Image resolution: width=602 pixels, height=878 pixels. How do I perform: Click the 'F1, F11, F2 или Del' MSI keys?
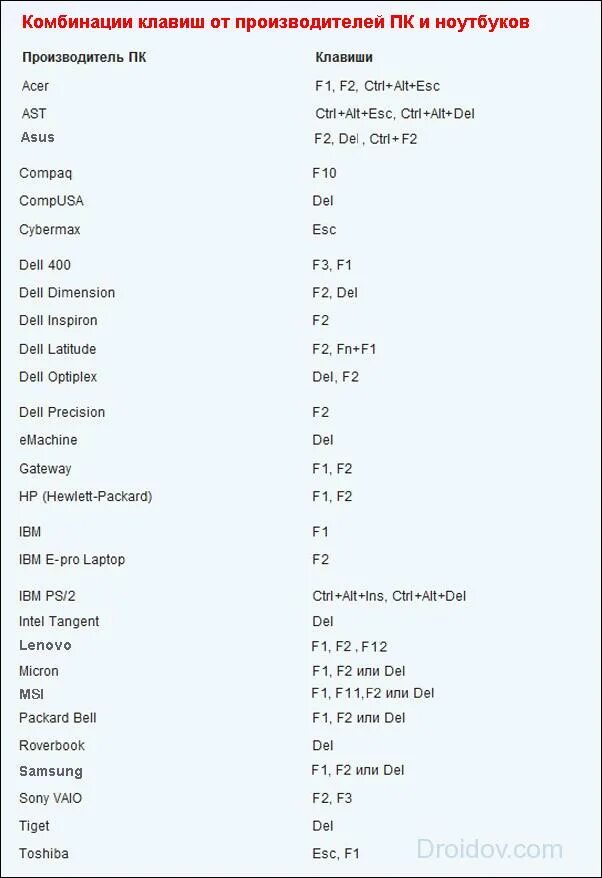click(372, 693)
